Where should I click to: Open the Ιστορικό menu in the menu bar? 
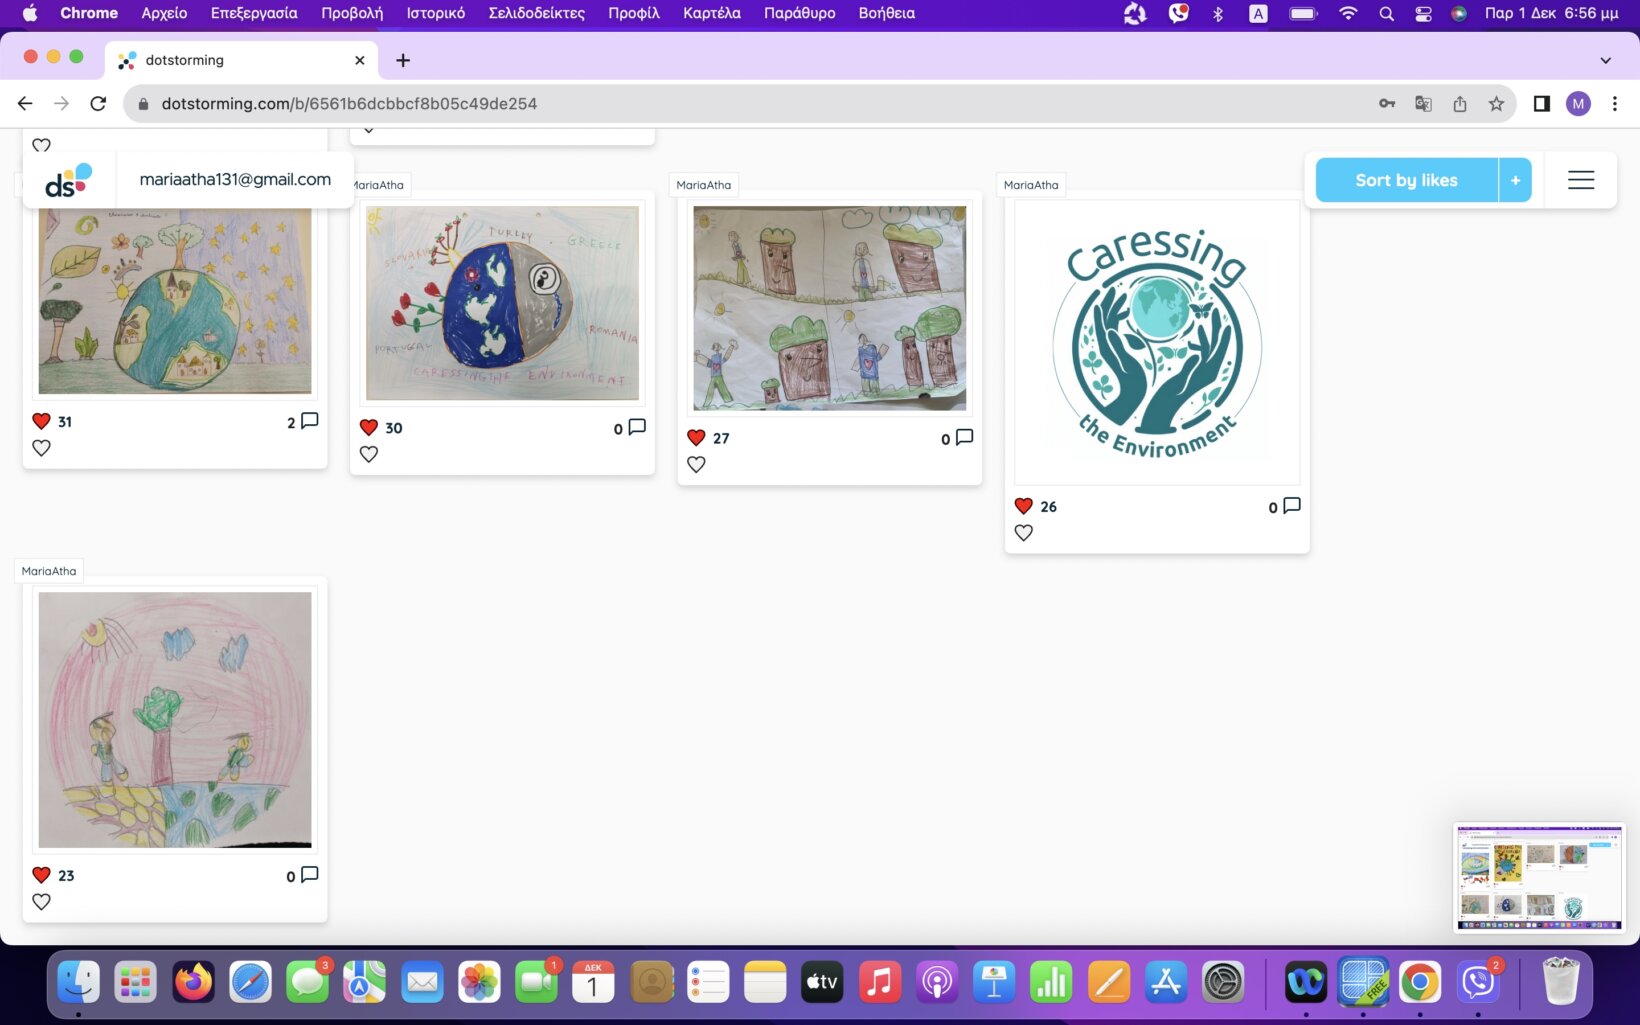pyautogui.click(x=435, y=13)
